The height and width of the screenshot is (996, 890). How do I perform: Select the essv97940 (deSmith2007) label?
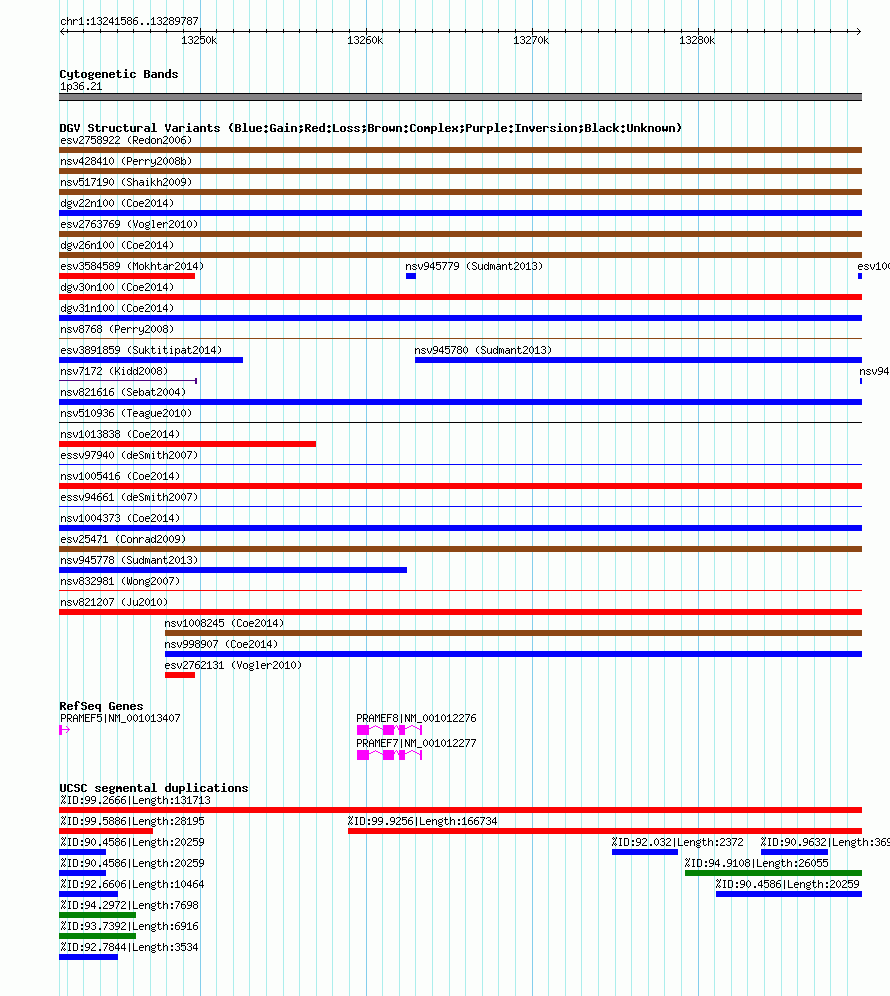[129, 455]
